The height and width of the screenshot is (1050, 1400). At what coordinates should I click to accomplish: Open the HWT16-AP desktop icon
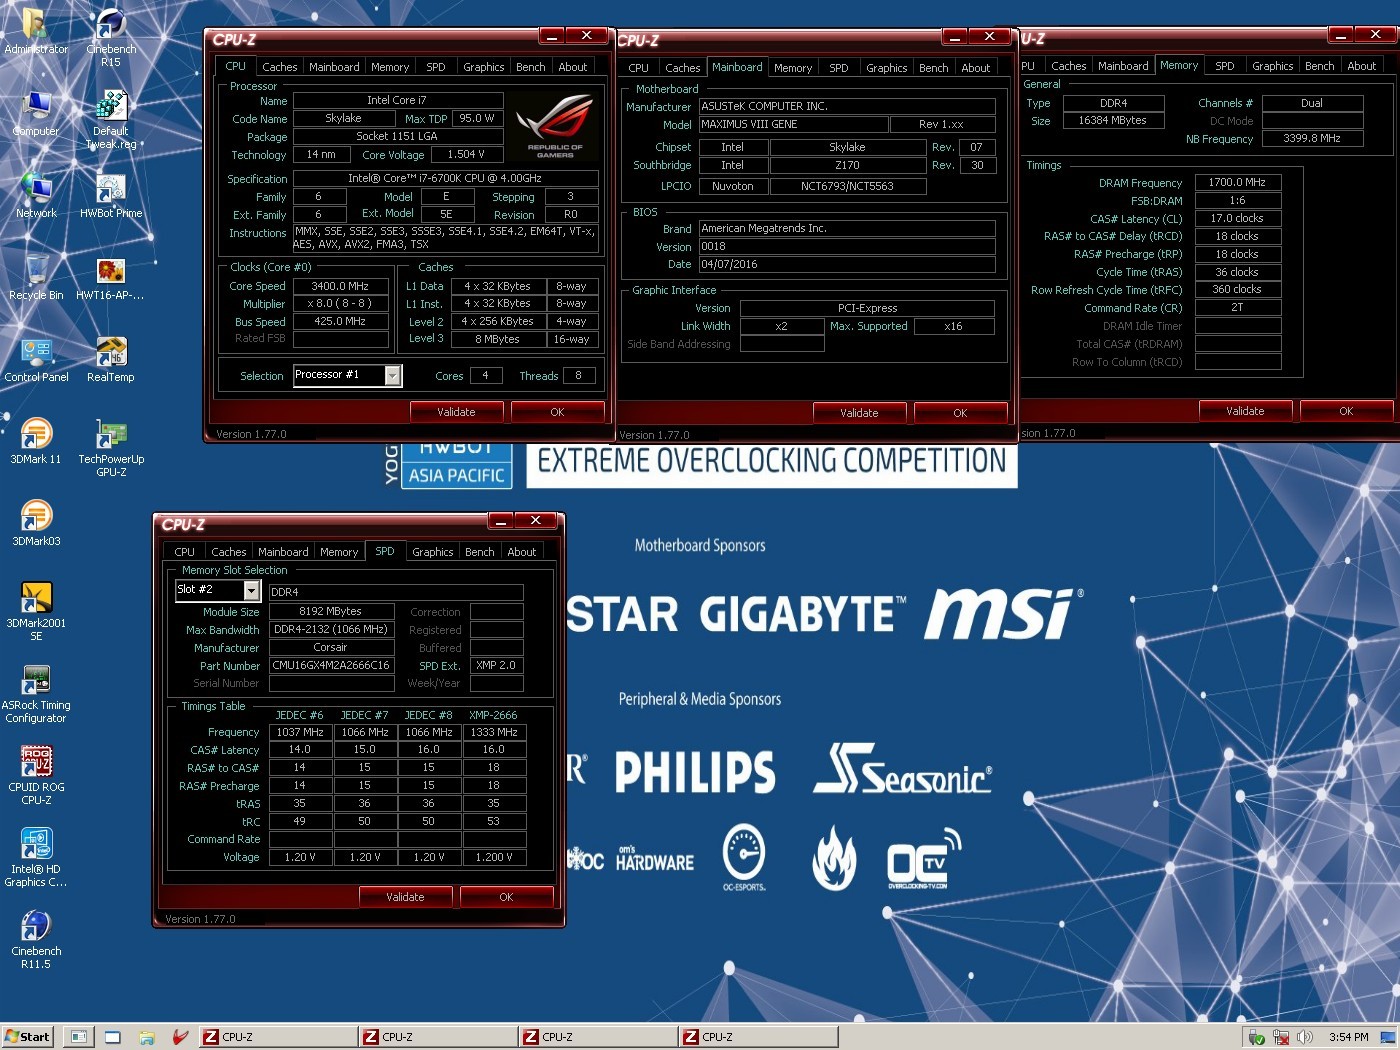111,277
